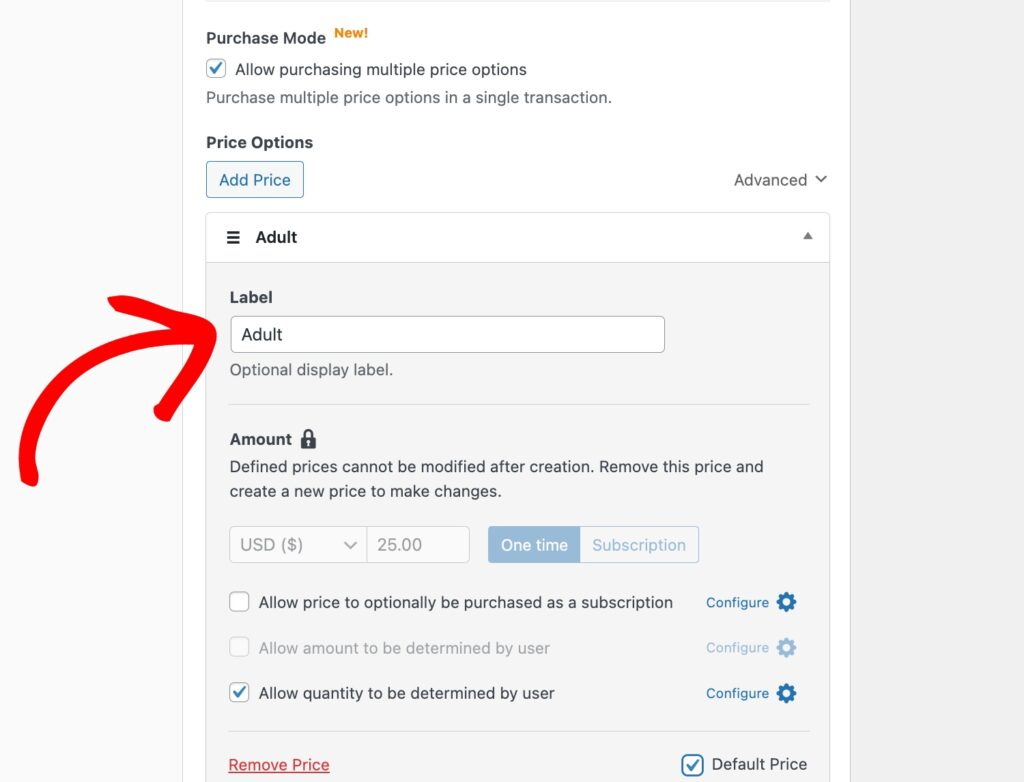Click the 25.00 amount input field
This screenshot has width=1024, height=782.
pyautogui.click(x=417, y=545)
